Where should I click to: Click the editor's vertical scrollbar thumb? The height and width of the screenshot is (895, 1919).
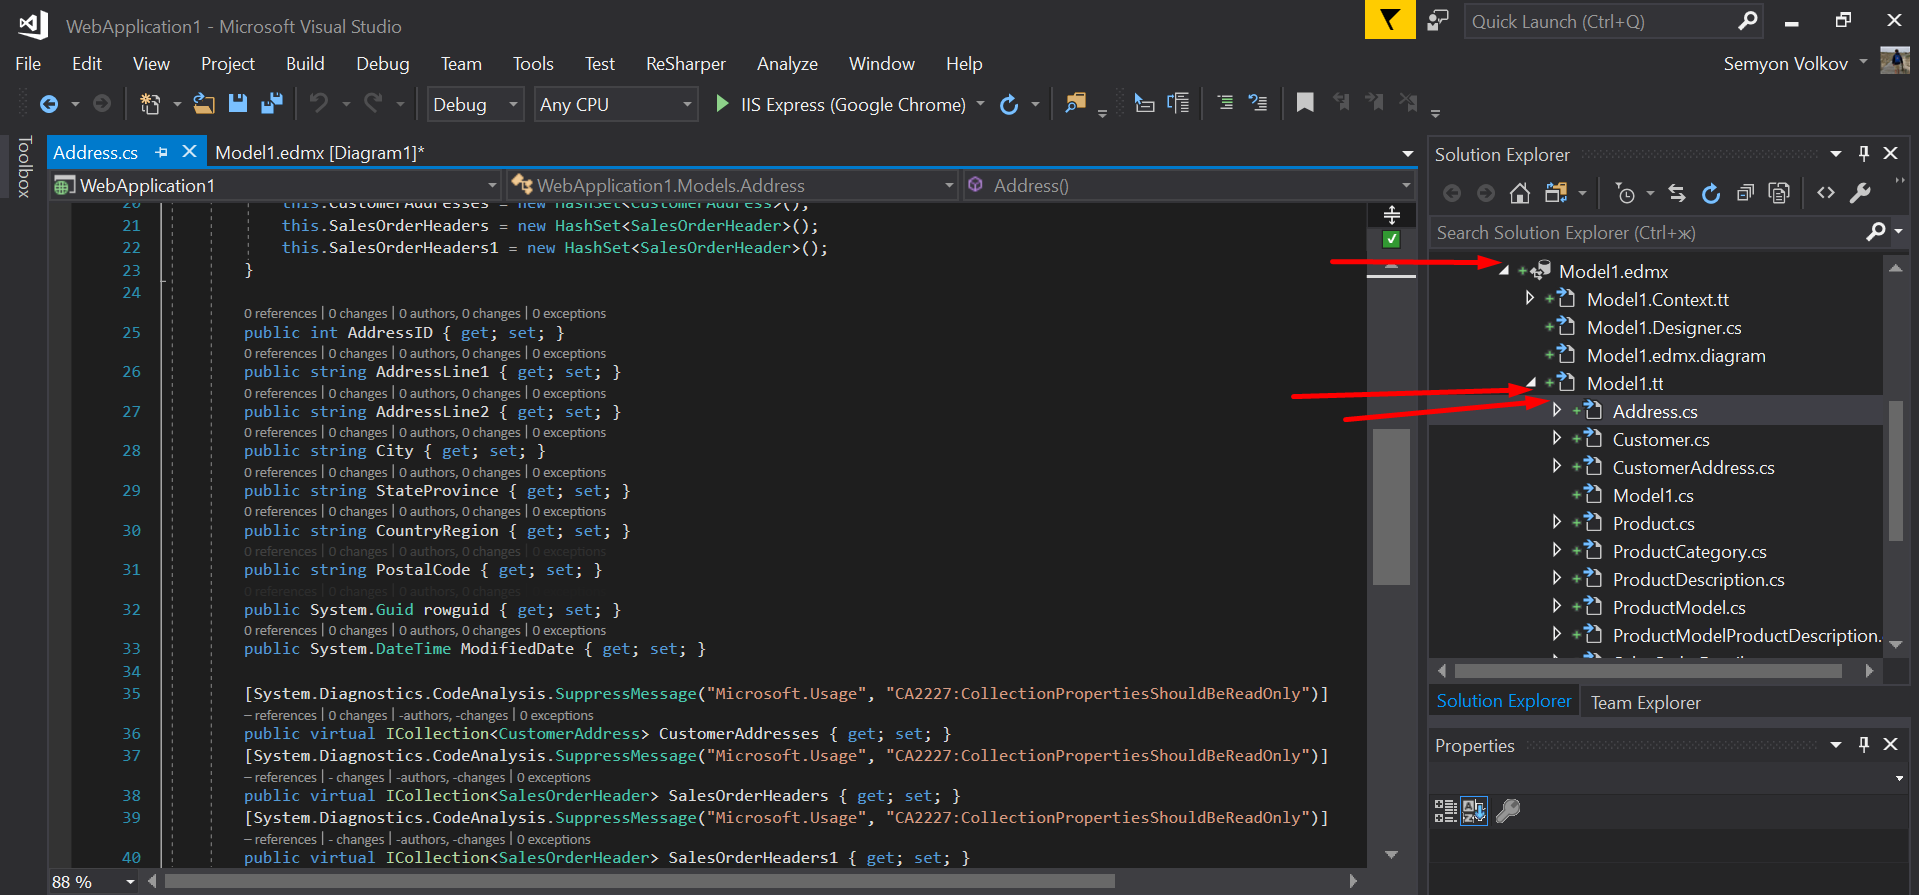[x=1391, y=506]
